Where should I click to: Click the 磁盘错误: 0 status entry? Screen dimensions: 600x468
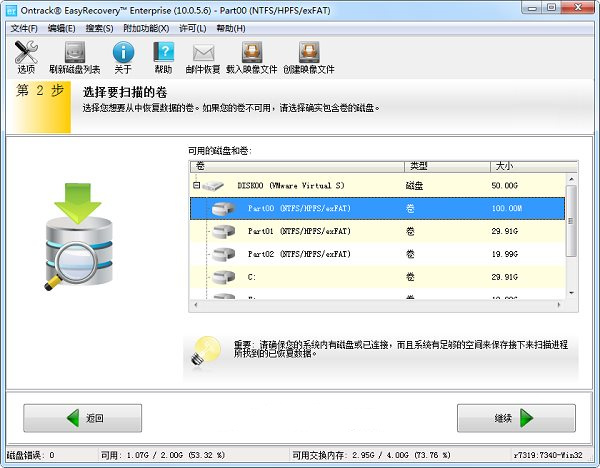(x=31, y=455)
